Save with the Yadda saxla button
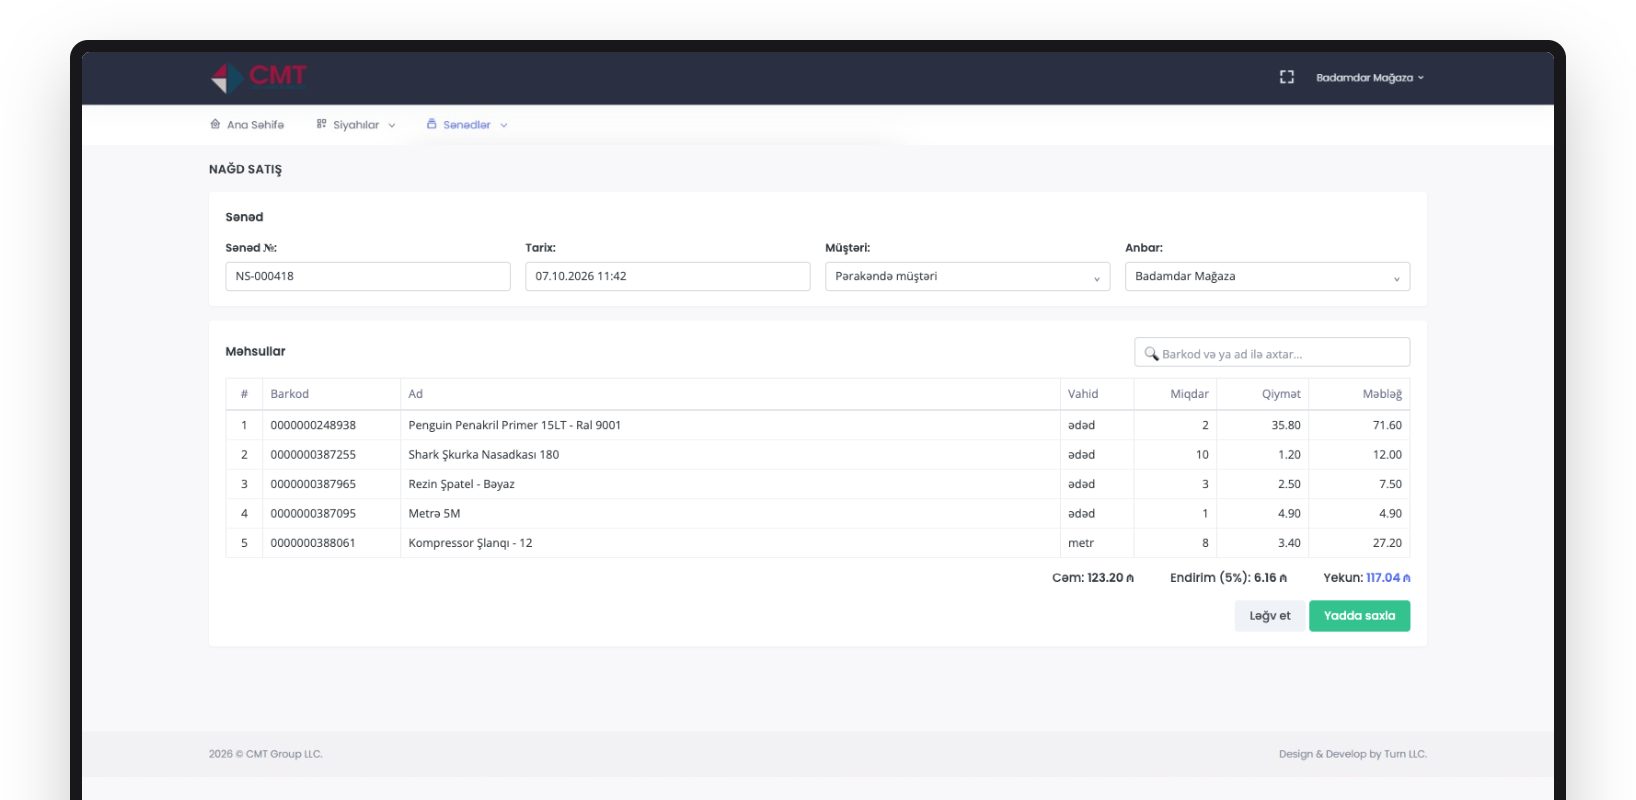1636x800 pixels. (1359, 616)
